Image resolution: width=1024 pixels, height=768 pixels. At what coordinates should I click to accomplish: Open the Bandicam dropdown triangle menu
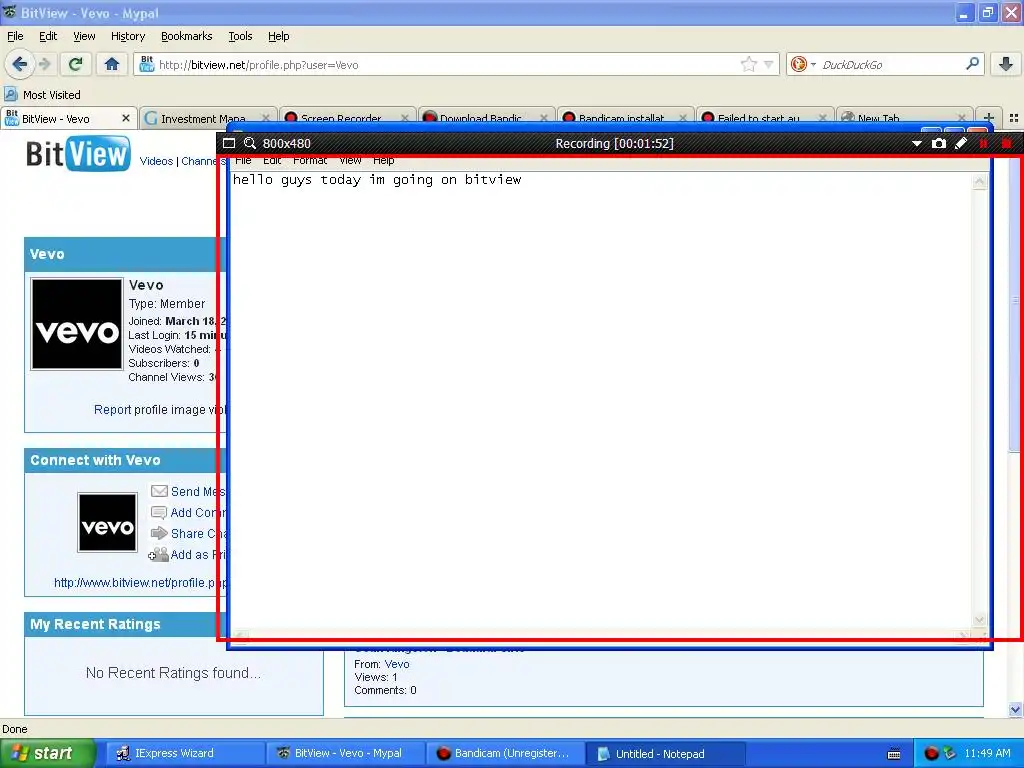point(917,144)
